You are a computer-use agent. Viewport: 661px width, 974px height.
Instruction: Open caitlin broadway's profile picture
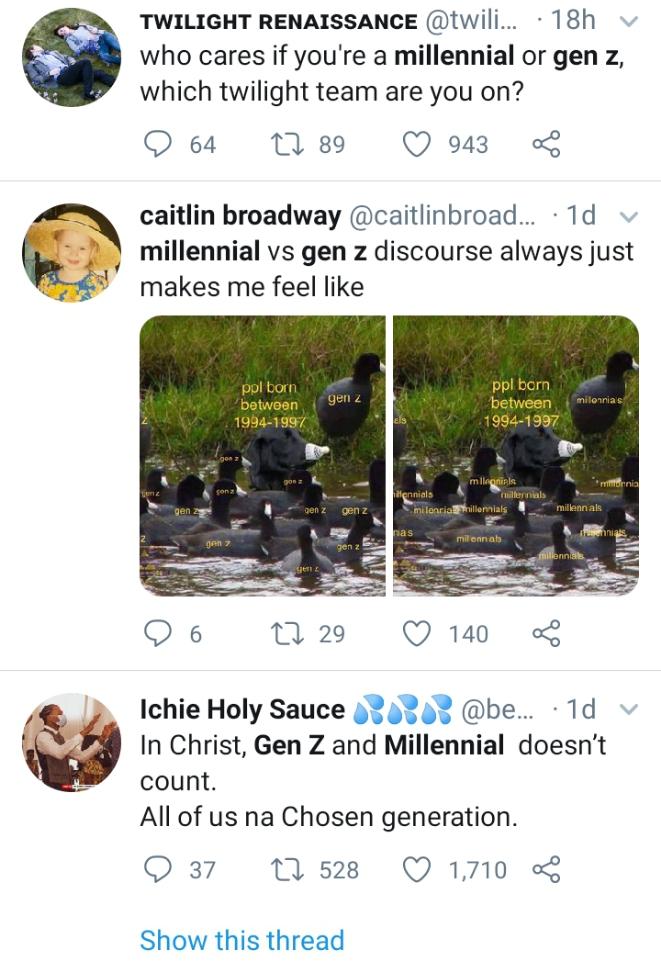coord(71,254)
